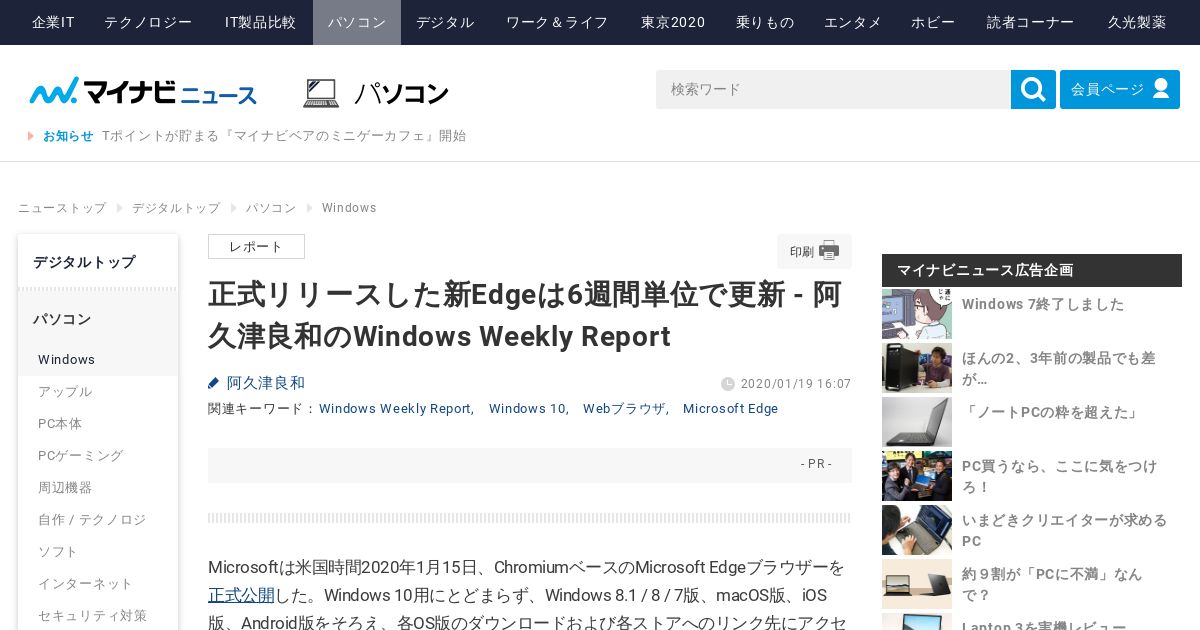
Task: Click the article headline 正式リリースした新Edge
Action: [525, 315]
